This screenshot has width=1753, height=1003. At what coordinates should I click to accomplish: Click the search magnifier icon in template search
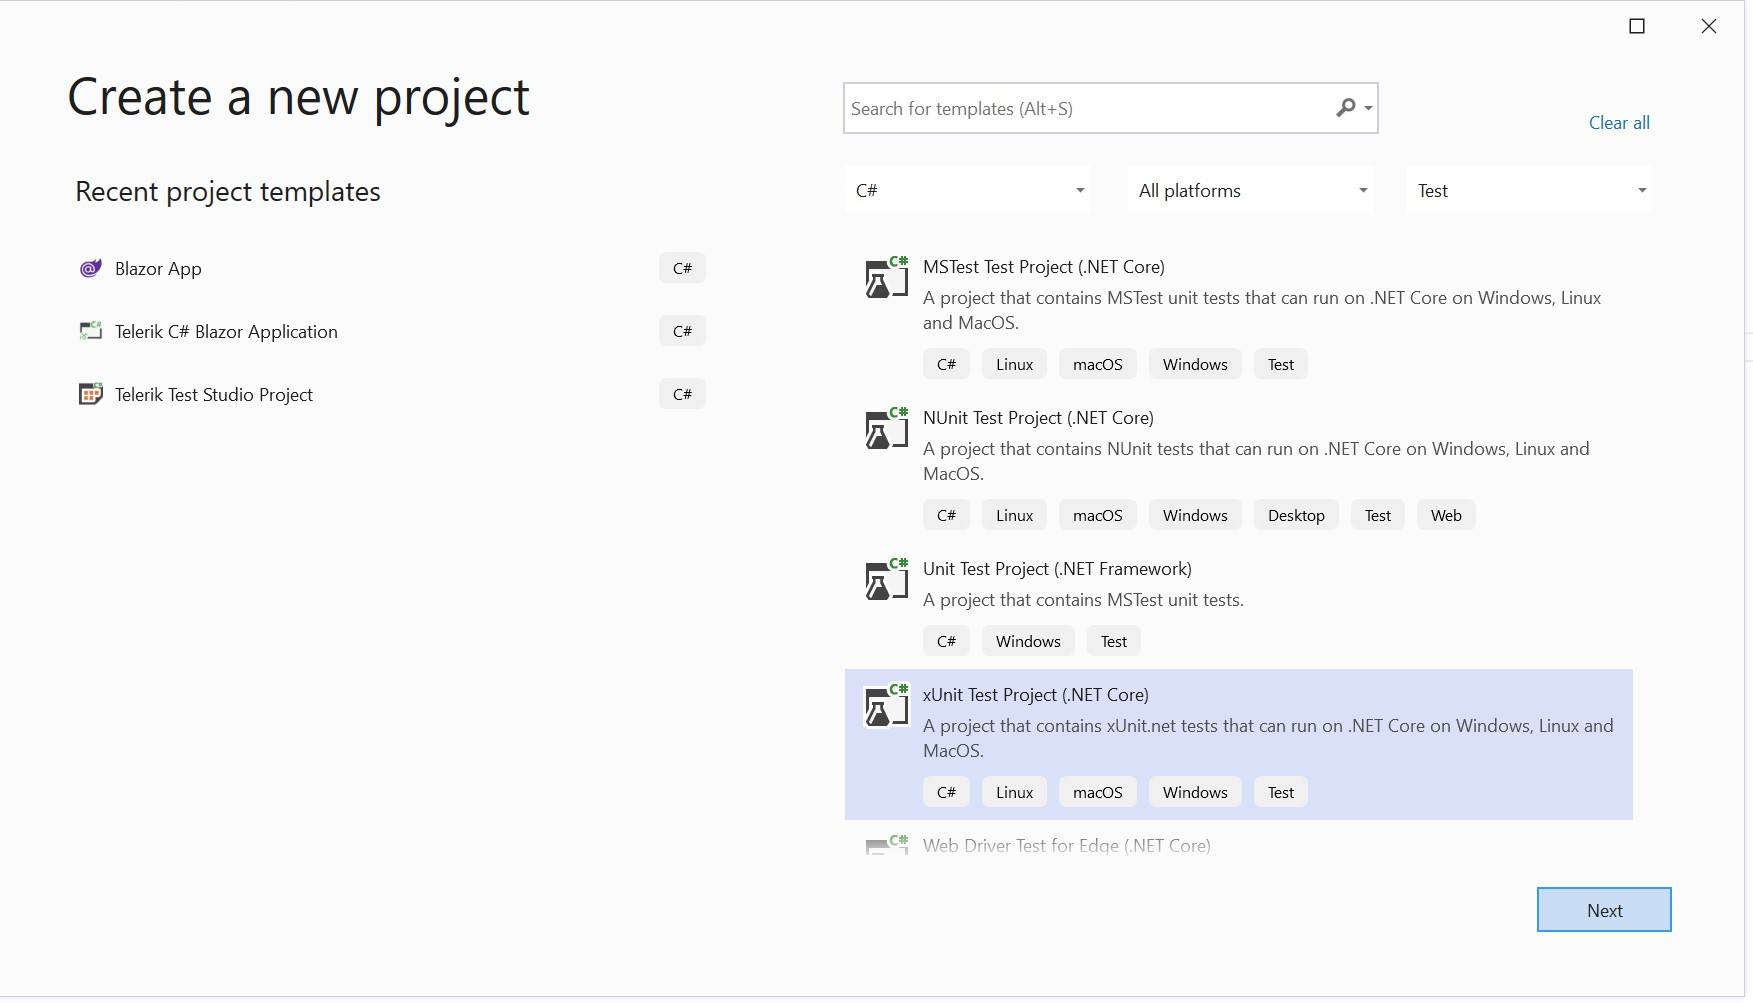(x=1346, y=108)
